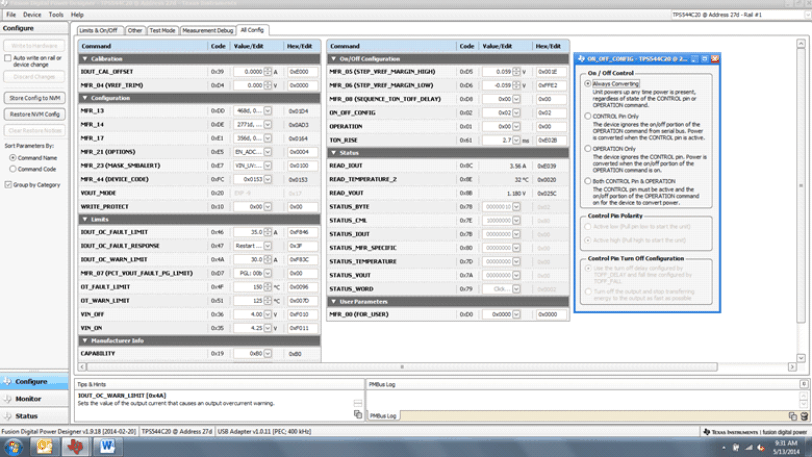Open the File menu

(x=11, y=15)
